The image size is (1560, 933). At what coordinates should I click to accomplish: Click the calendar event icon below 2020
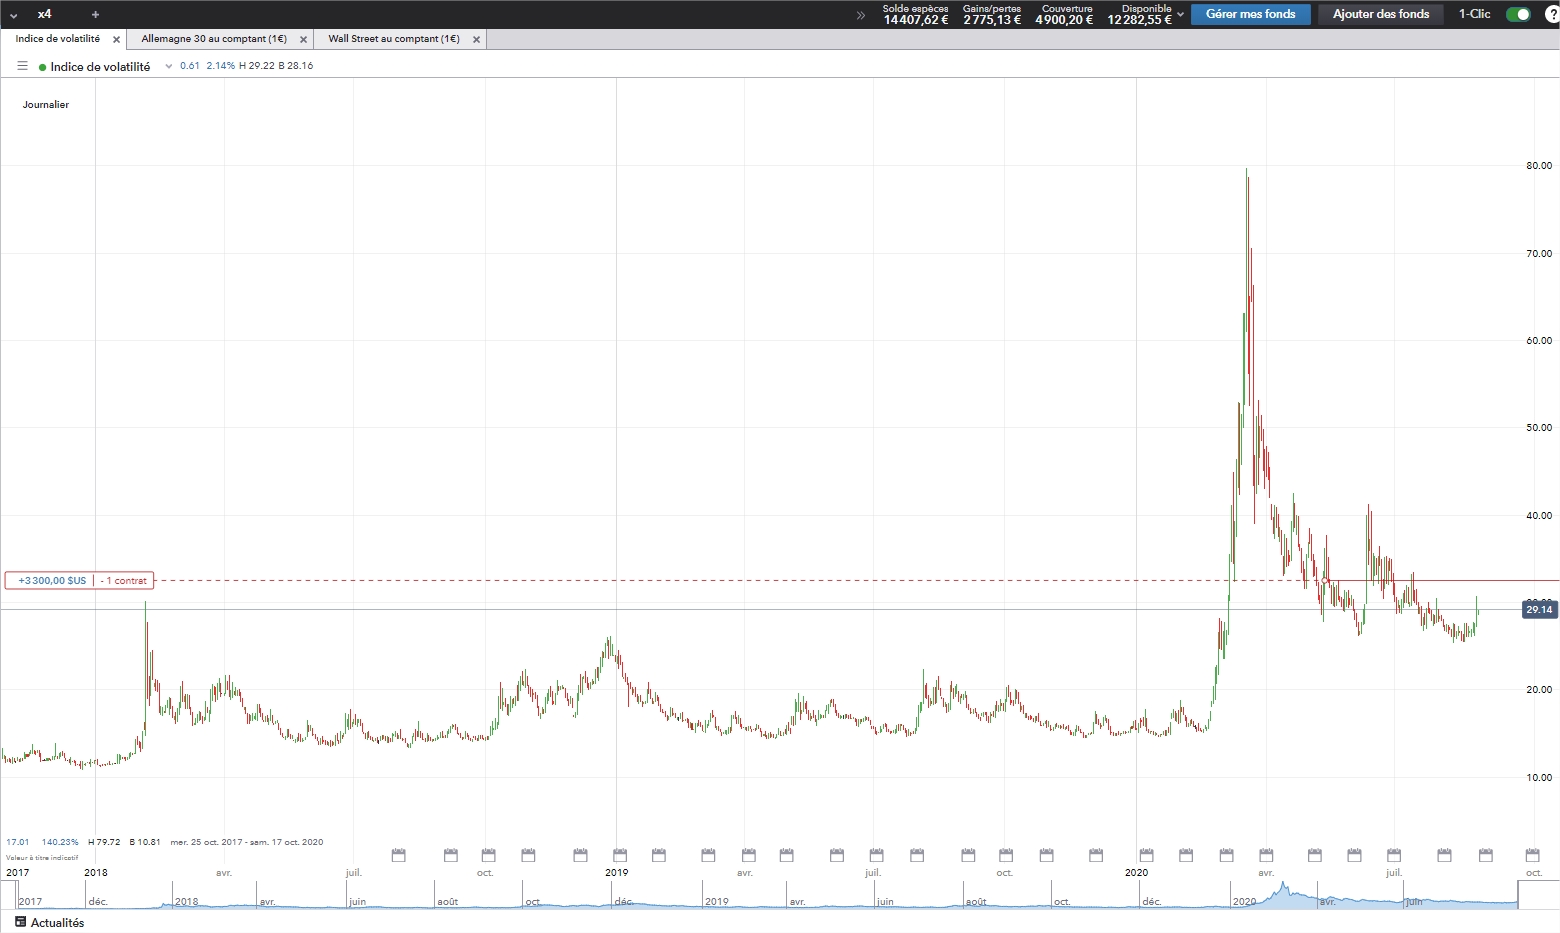click(1147, 855)
